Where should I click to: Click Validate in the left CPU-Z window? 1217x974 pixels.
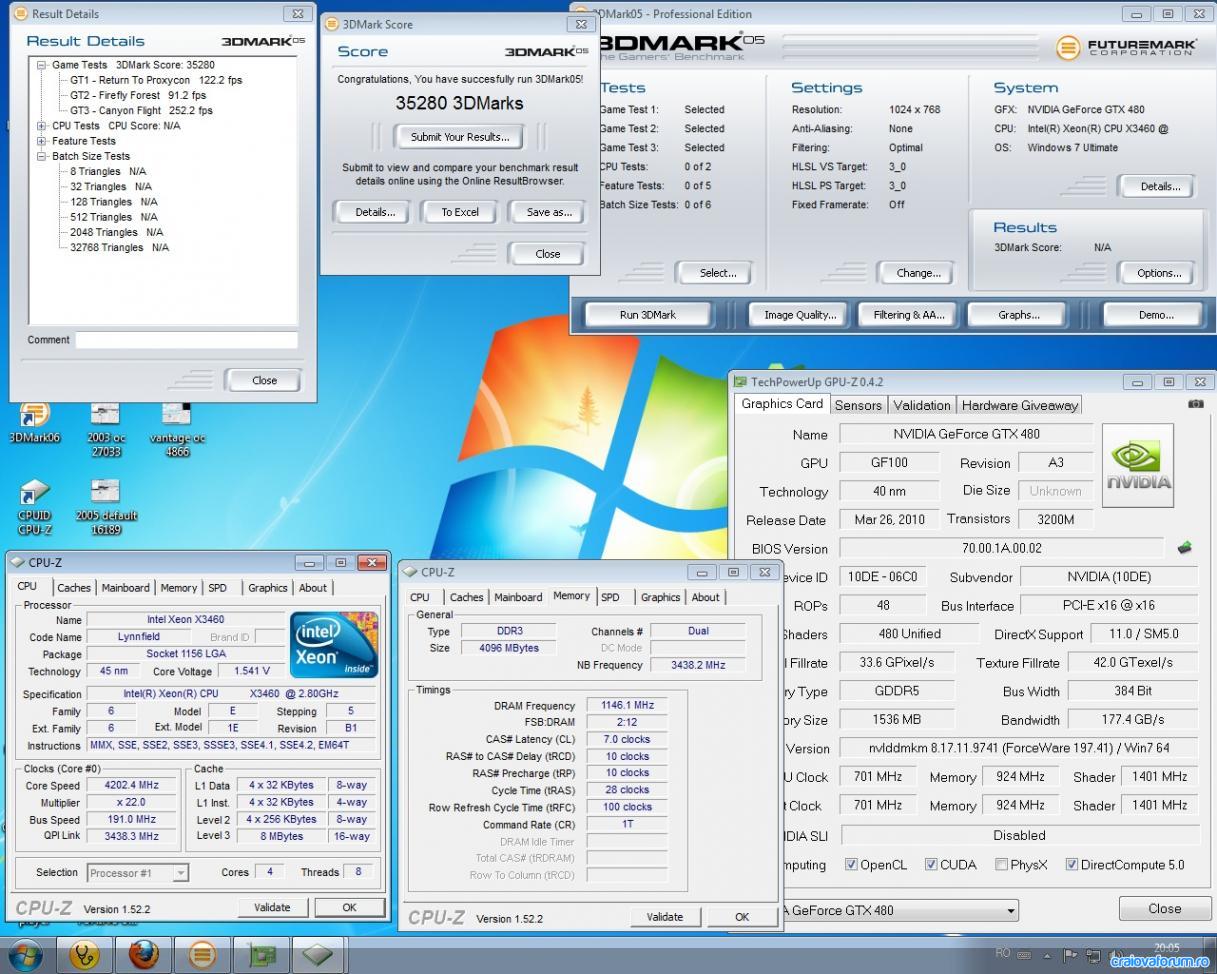pyautogui.click(x=272, y=908)
